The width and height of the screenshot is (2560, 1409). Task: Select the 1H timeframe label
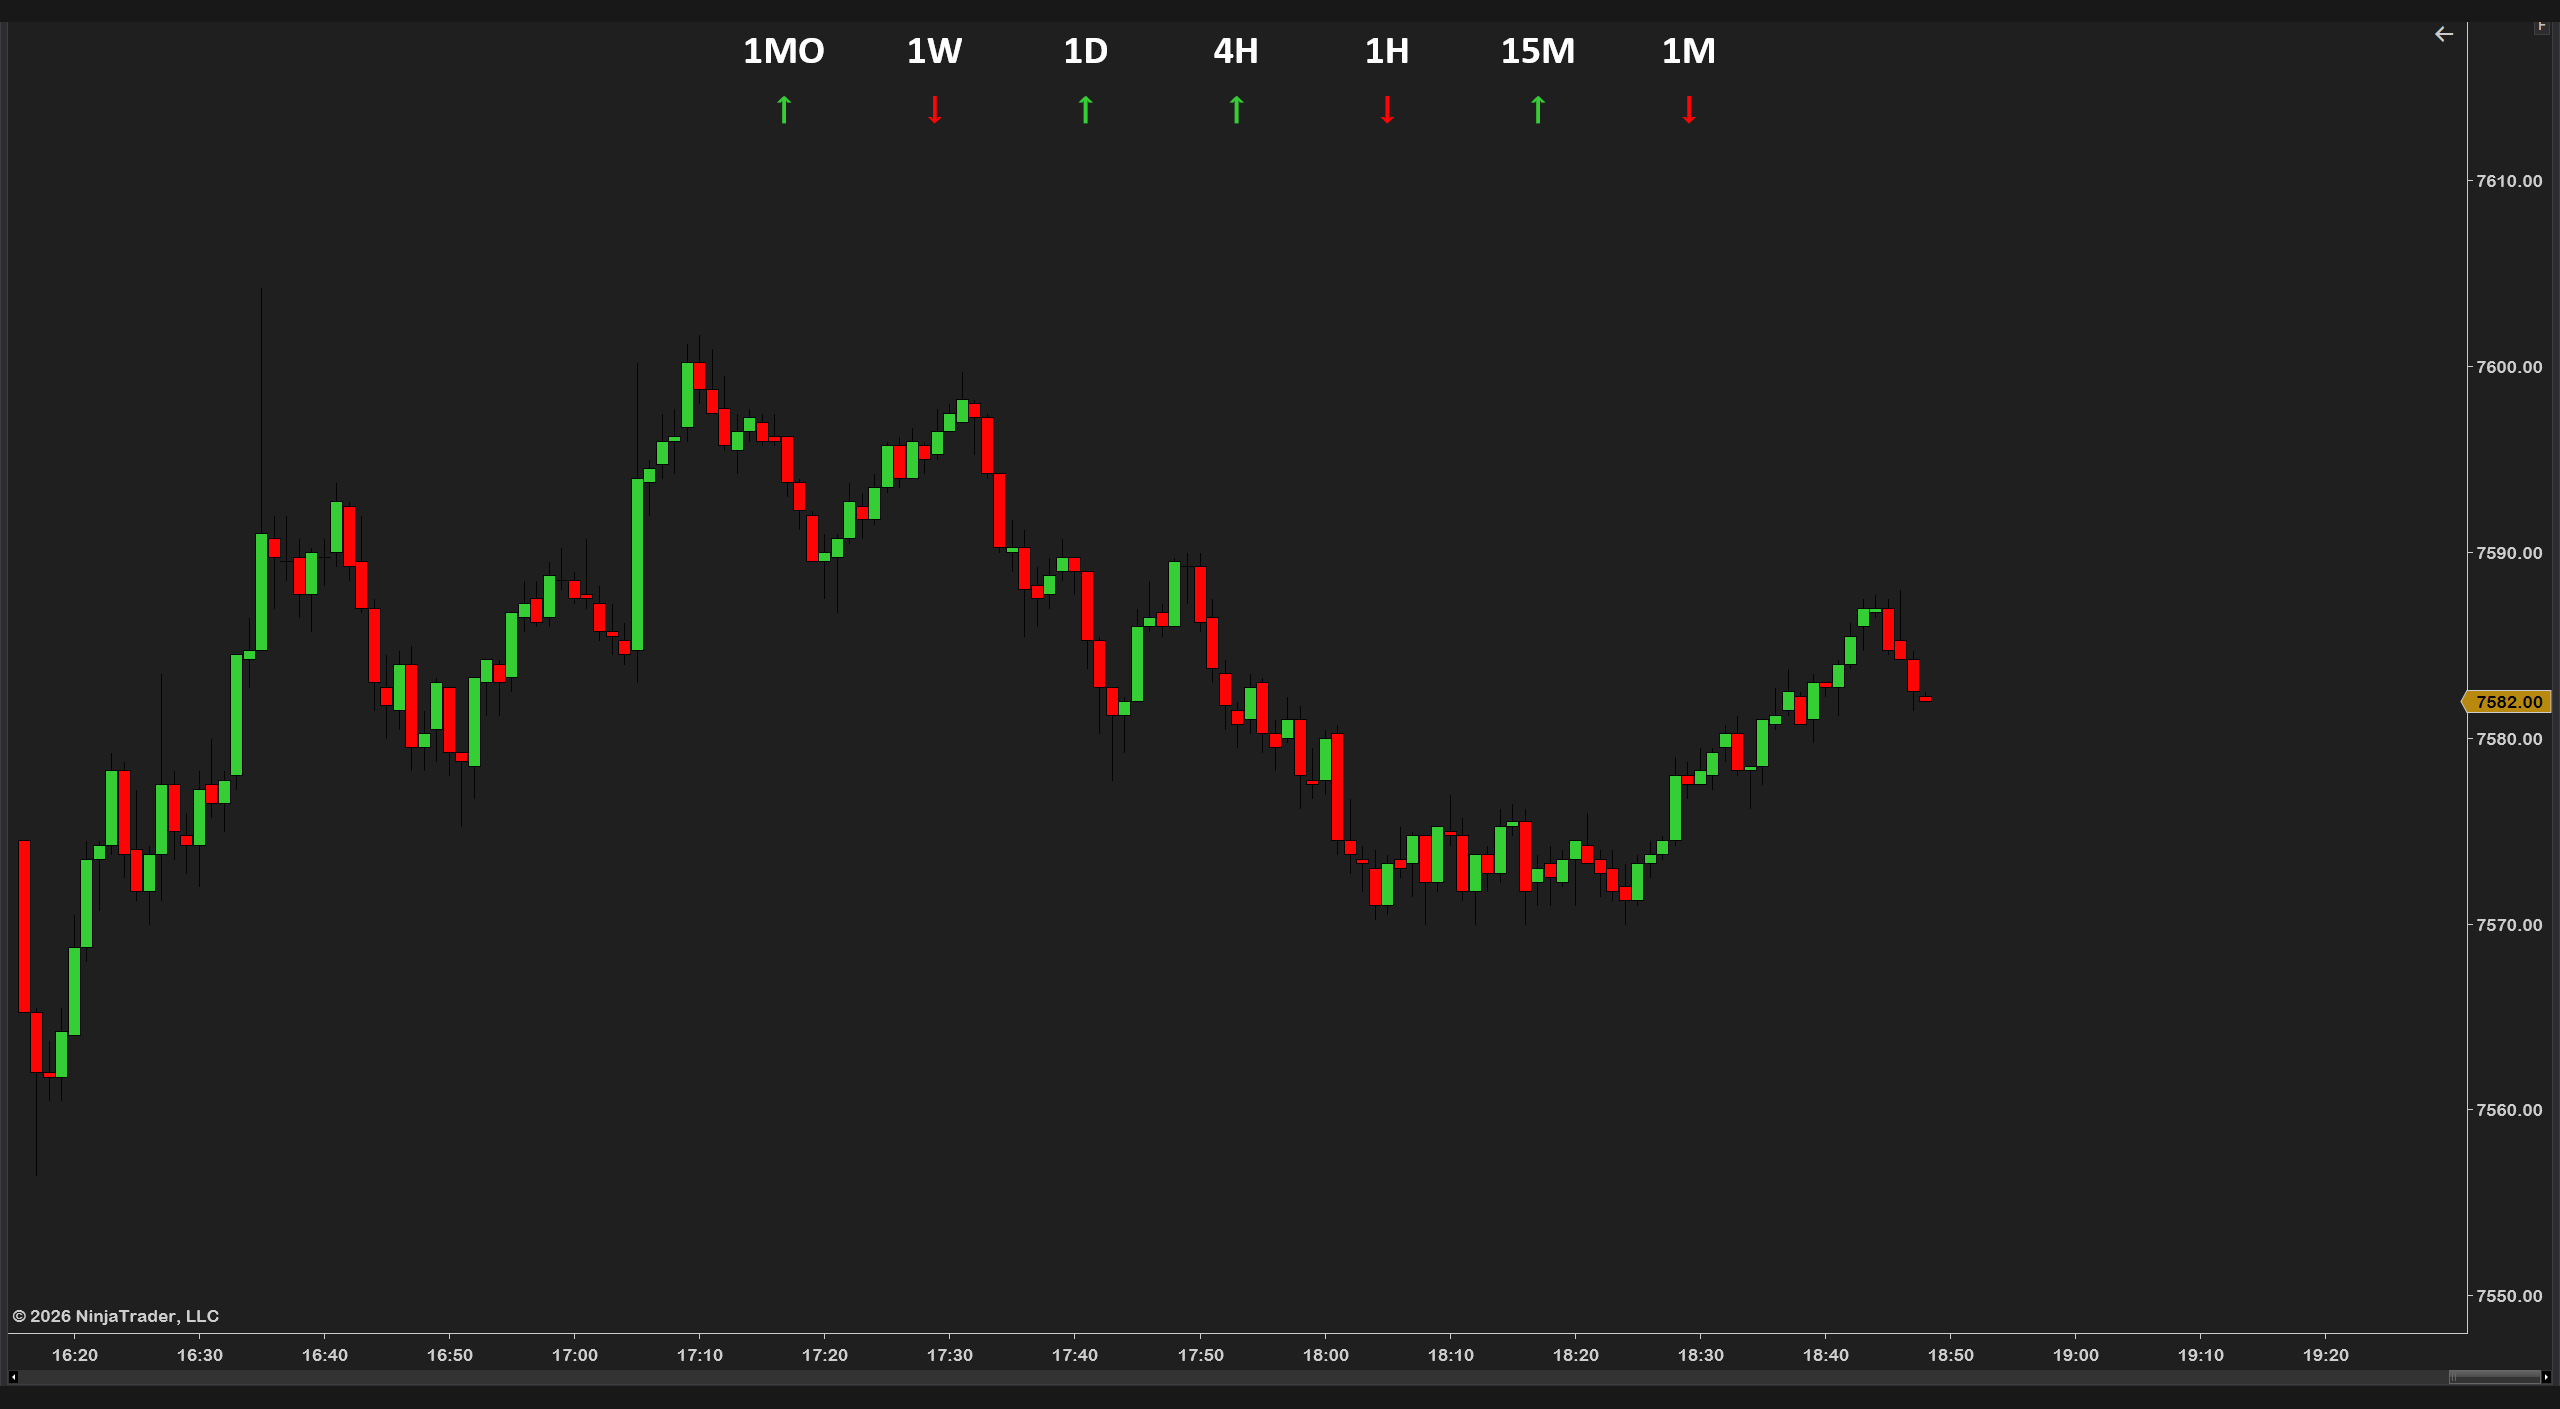(1387, 51)
